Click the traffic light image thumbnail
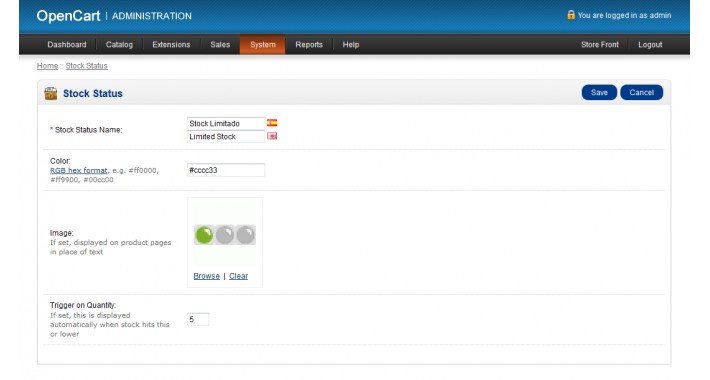Image resolution: width=710 pixels, height=380 pixels. tap(225, 235)
